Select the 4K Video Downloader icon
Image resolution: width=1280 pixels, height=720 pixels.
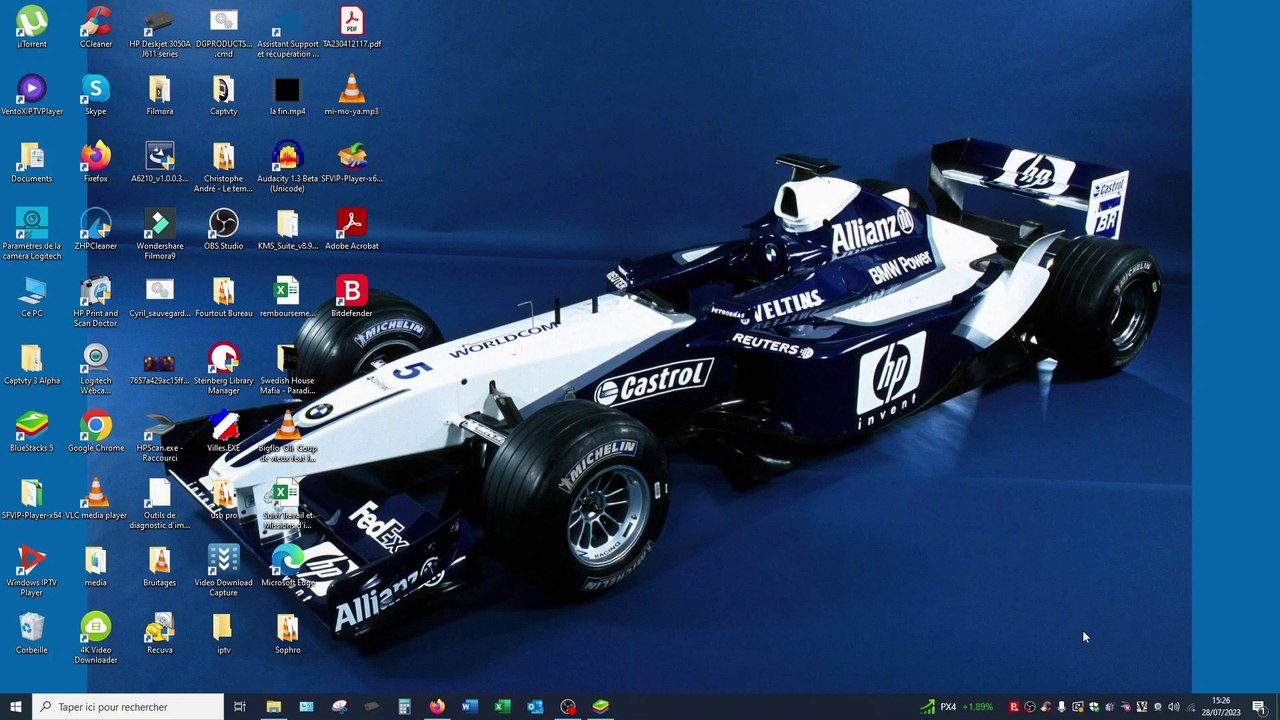[x=96, y=638]
